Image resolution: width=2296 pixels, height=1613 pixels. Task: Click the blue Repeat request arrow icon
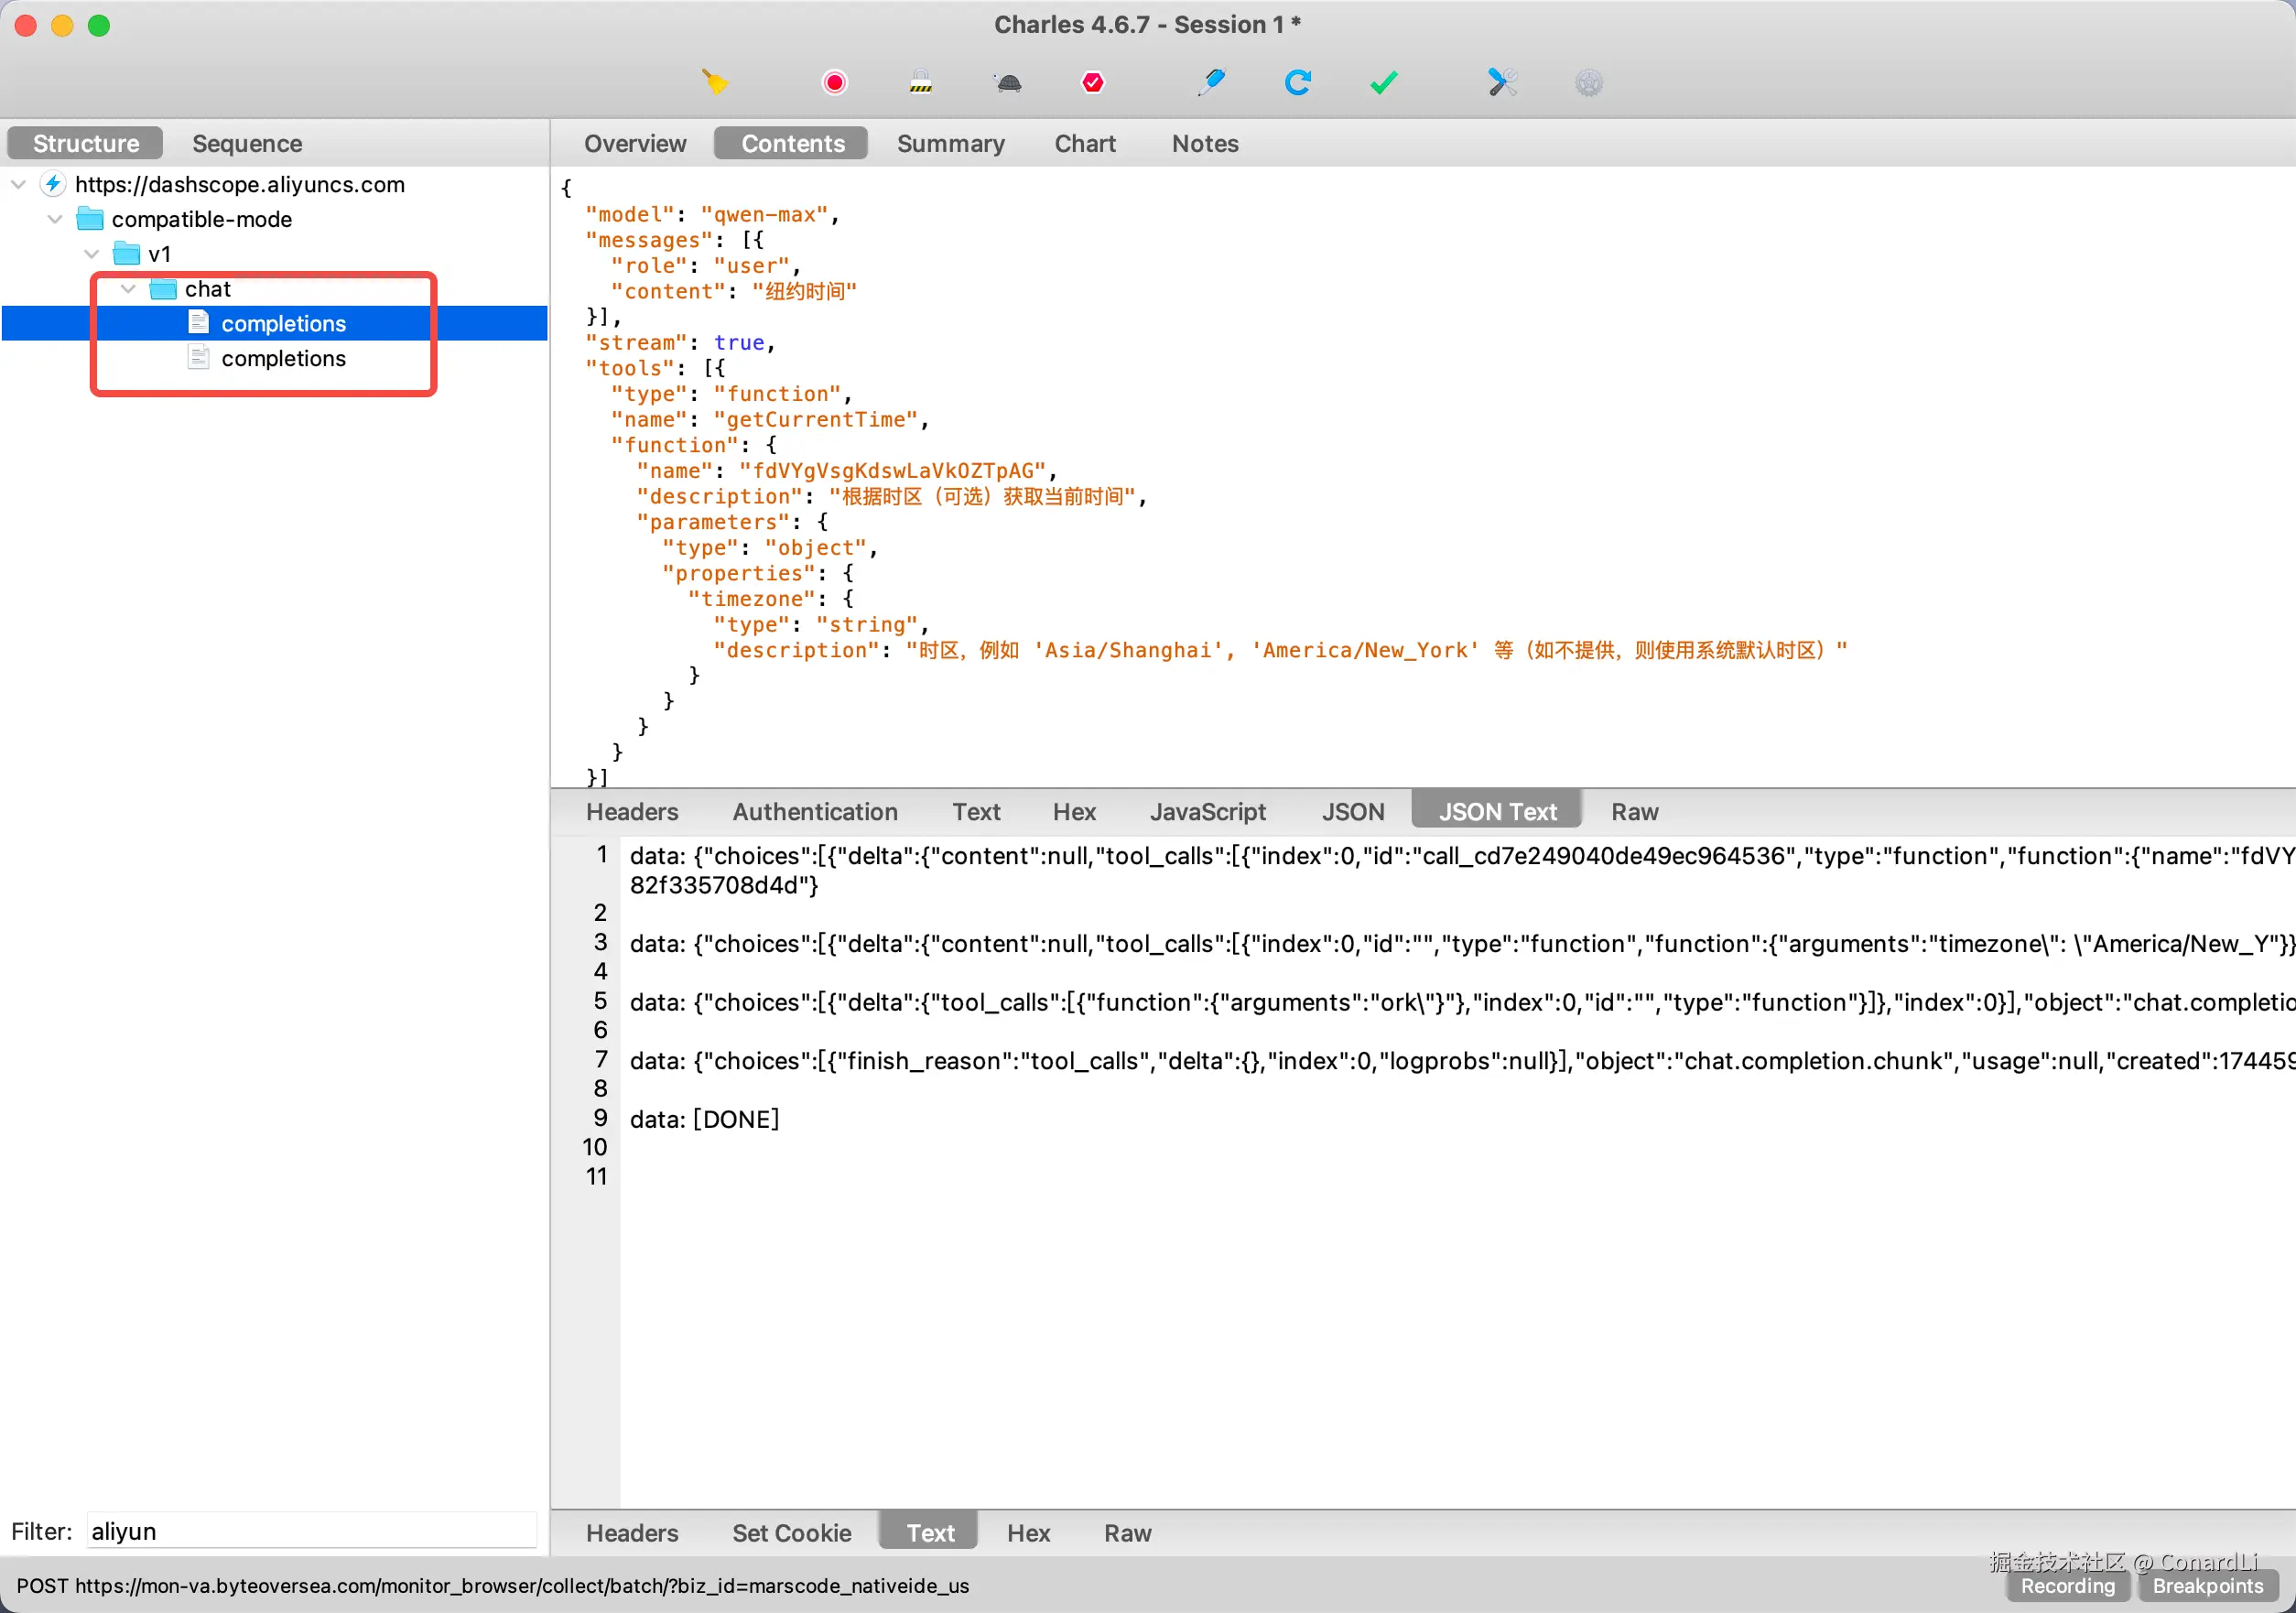[x=1297, y=82]
